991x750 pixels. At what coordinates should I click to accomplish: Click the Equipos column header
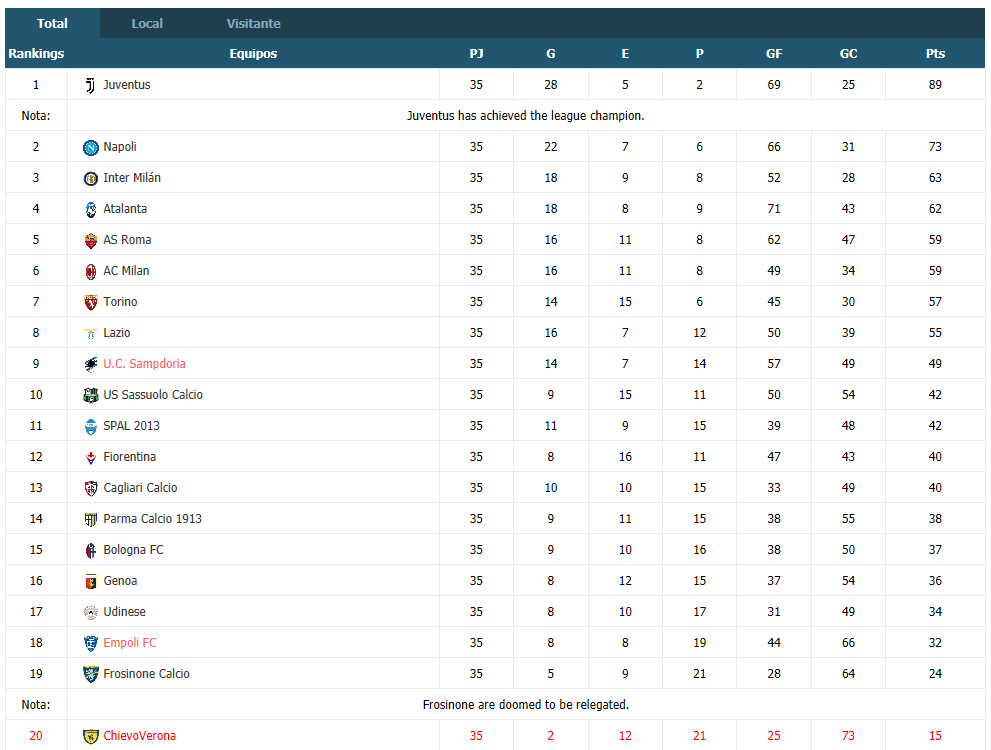(253, 53)
